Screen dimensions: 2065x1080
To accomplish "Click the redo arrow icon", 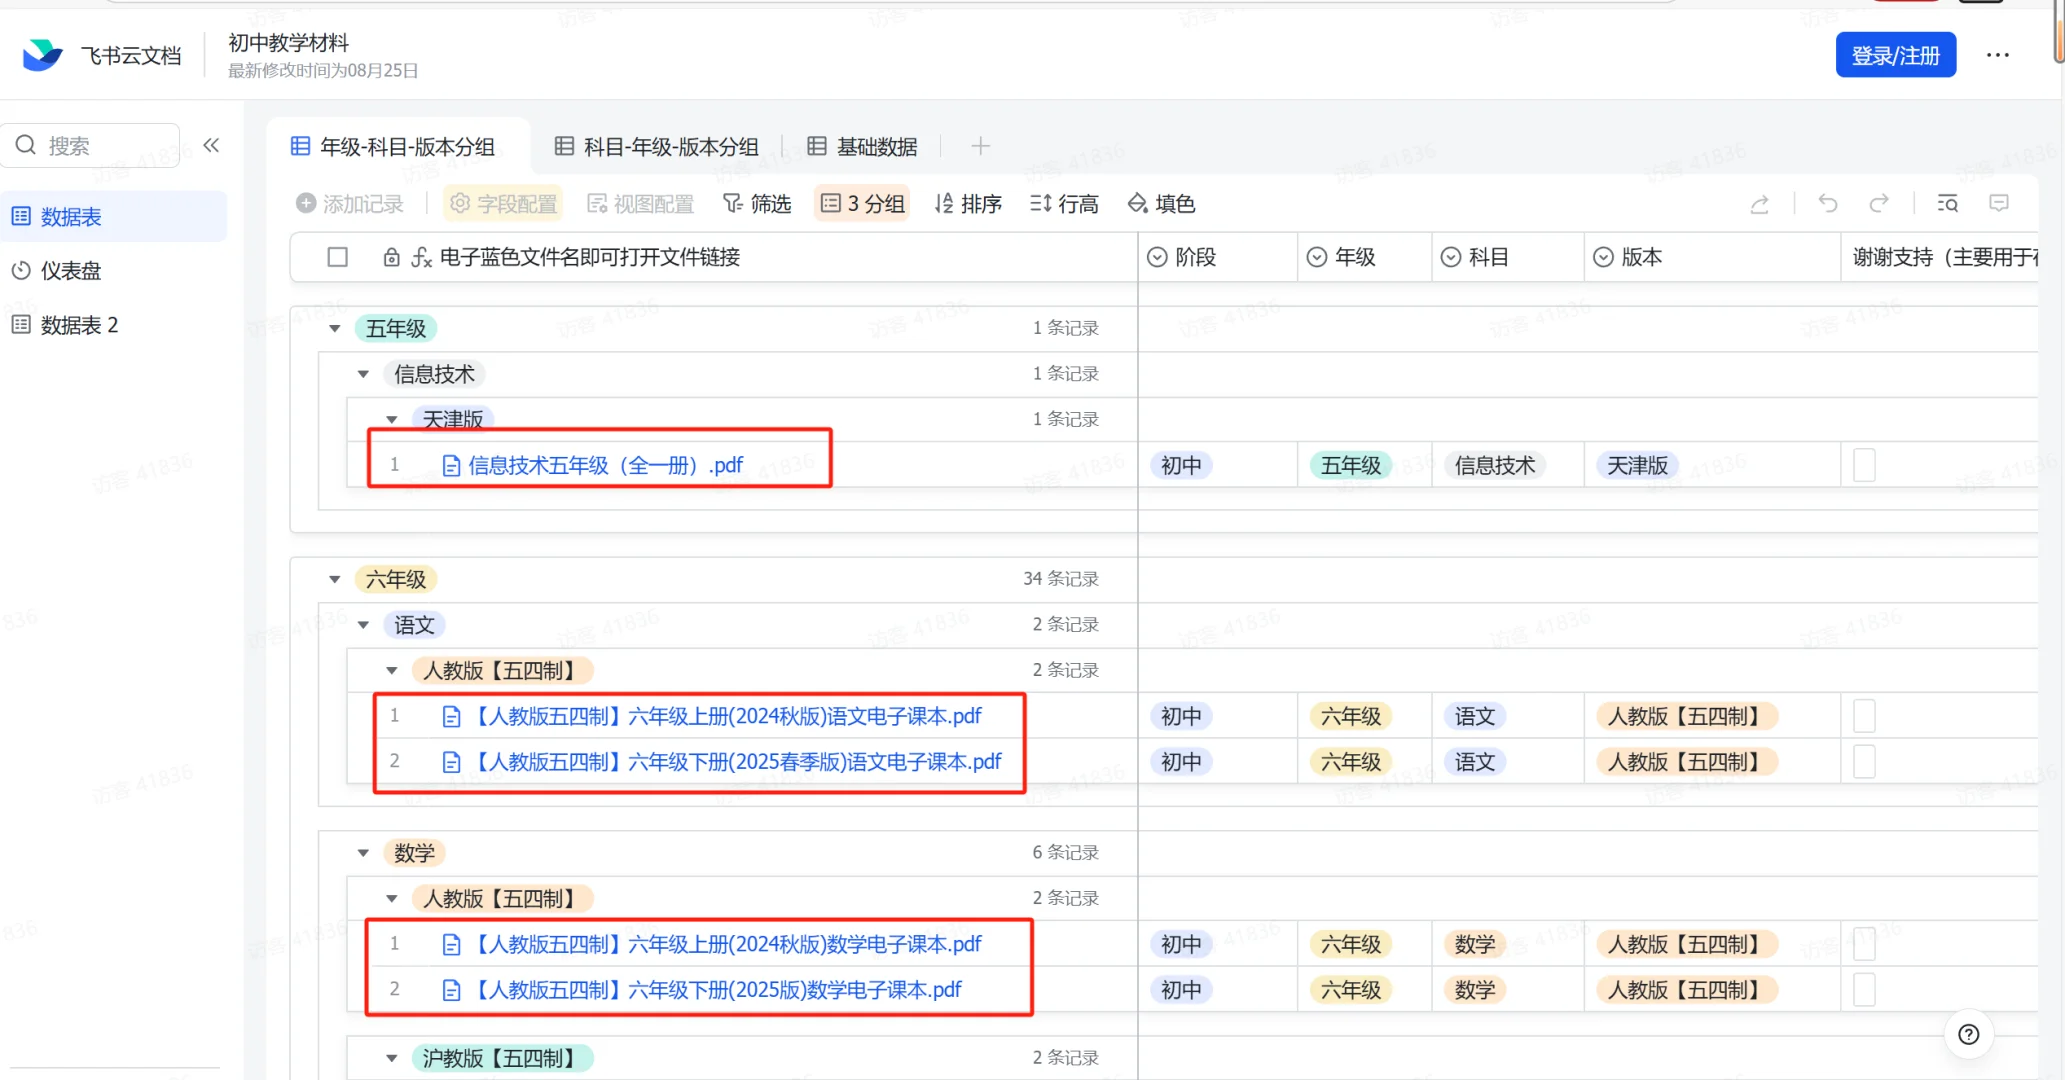I will [1879, 204].
